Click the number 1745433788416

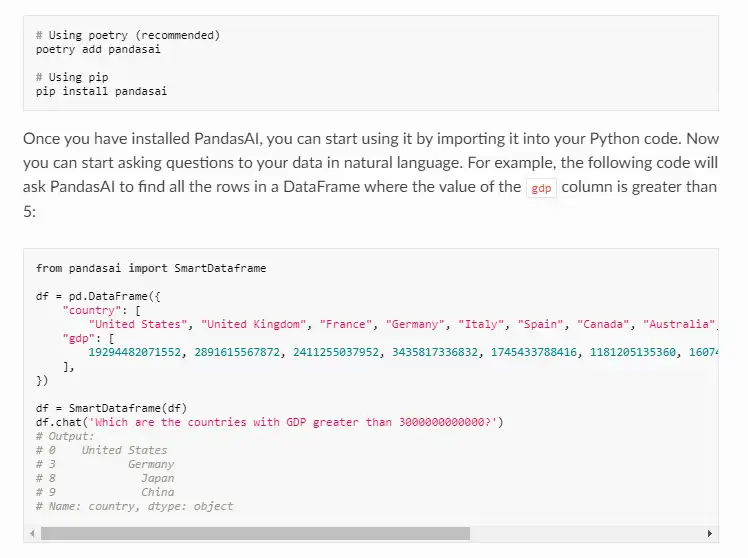[534, 352]
